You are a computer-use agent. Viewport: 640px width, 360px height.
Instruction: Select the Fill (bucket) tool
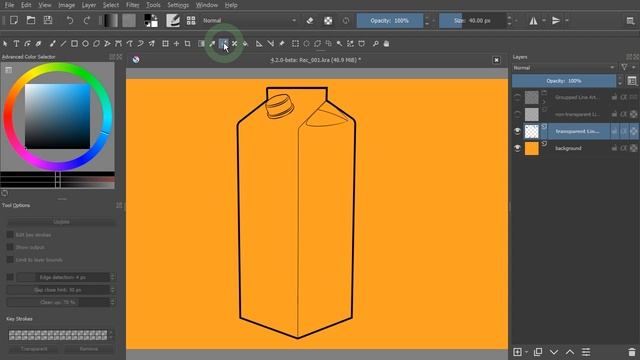(245, 44)
